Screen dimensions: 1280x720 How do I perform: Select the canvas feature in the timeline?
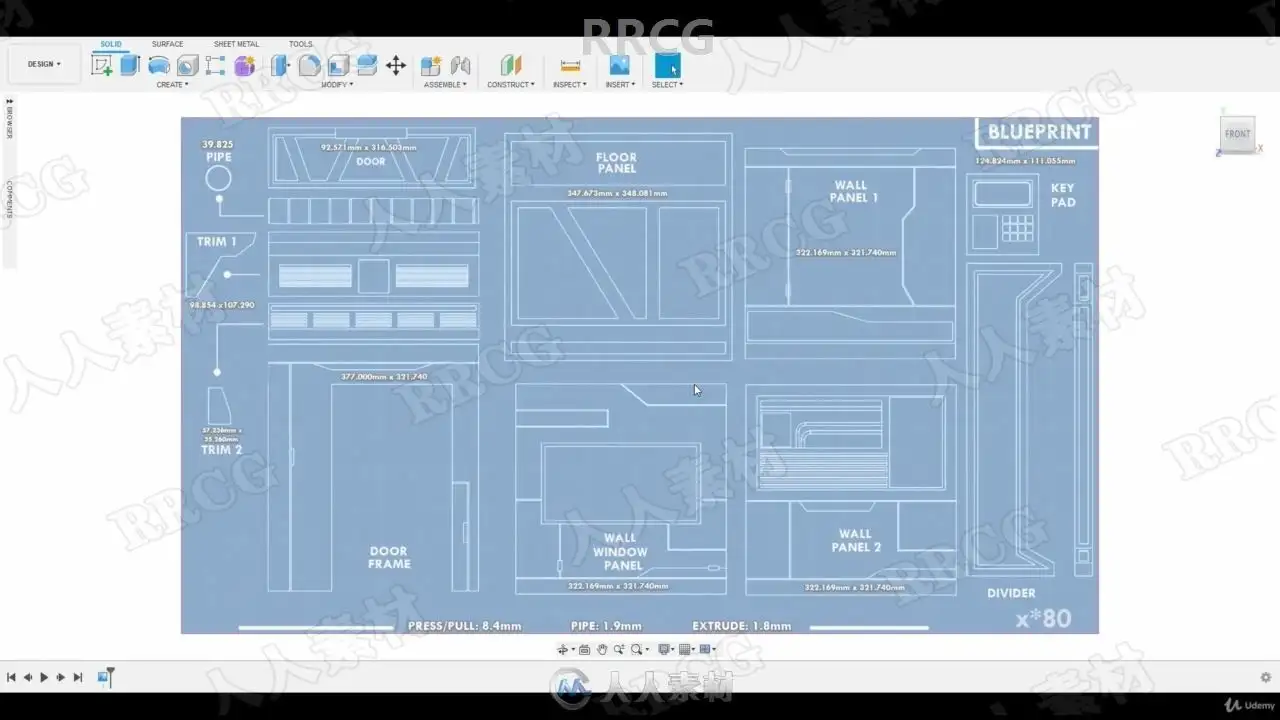(102, 677)
